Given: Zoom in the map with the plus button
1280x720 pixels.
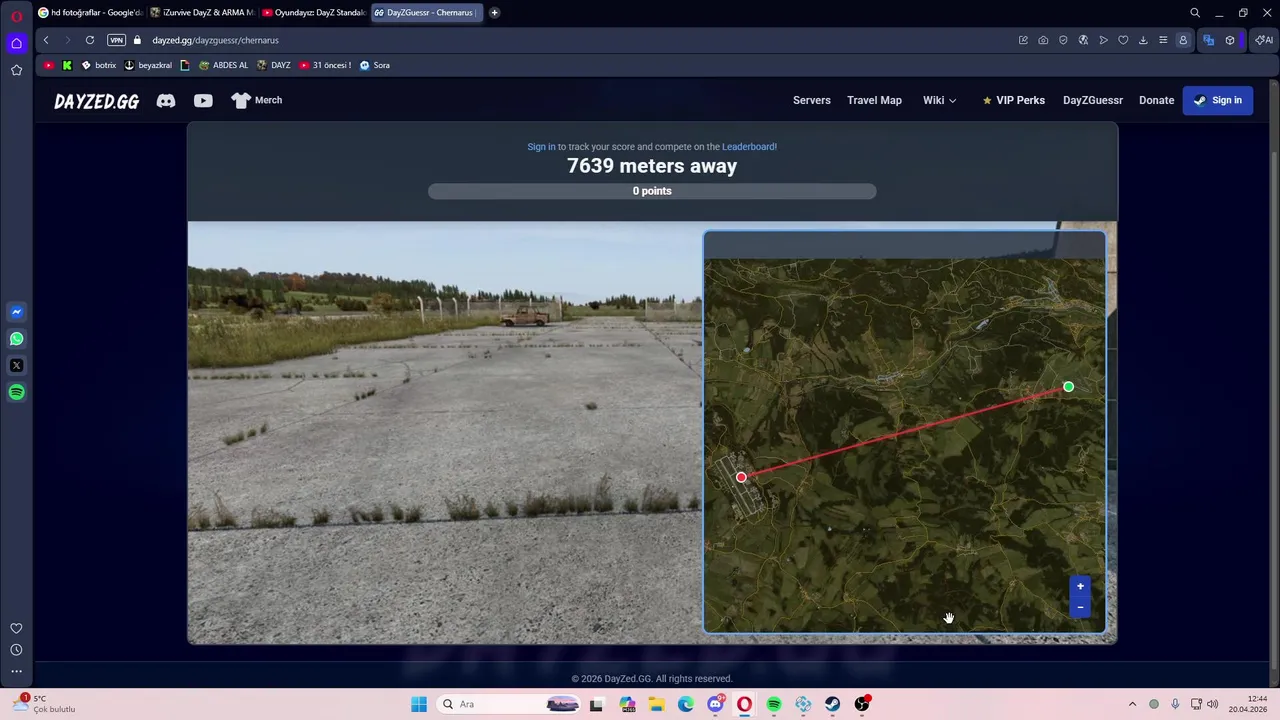Looking at the screenshot, I should point(1080,586).
